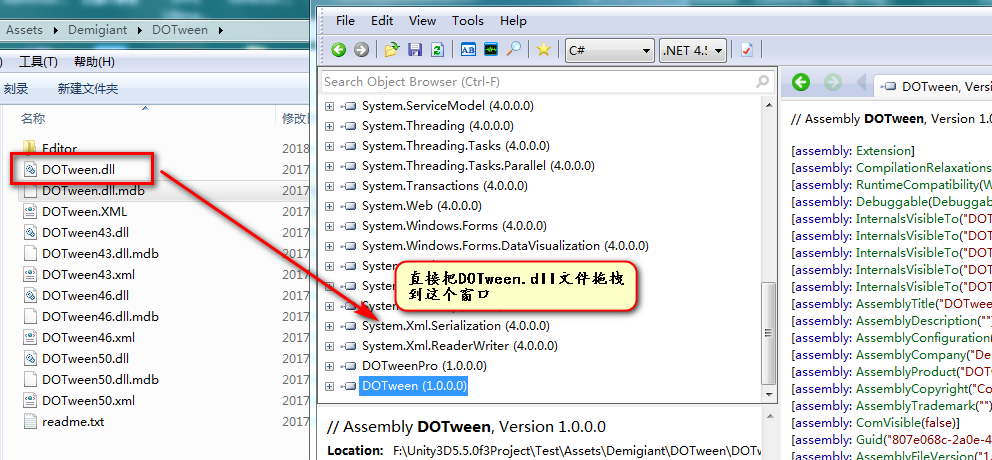Expand the System.Windows.Forms (4.0.0.0) node

(330, 227)
